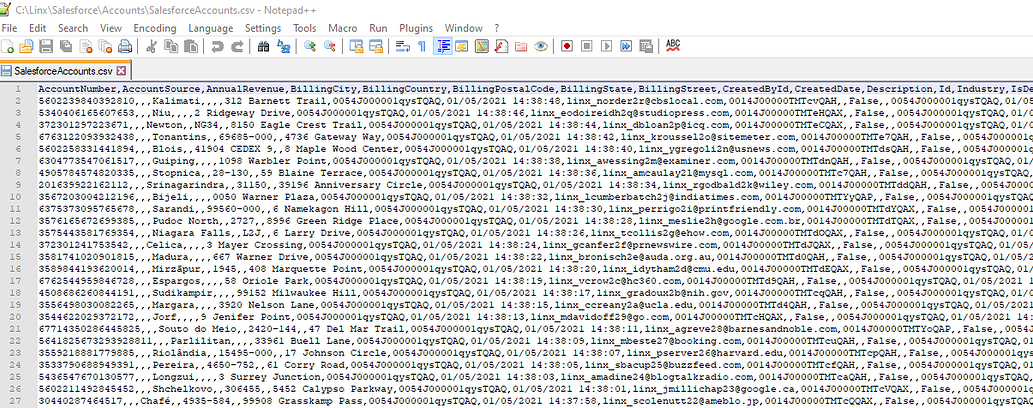Screen dimensions: 1033x408
Task: Click the Open file folder icon
Action: tap(26, 46)
